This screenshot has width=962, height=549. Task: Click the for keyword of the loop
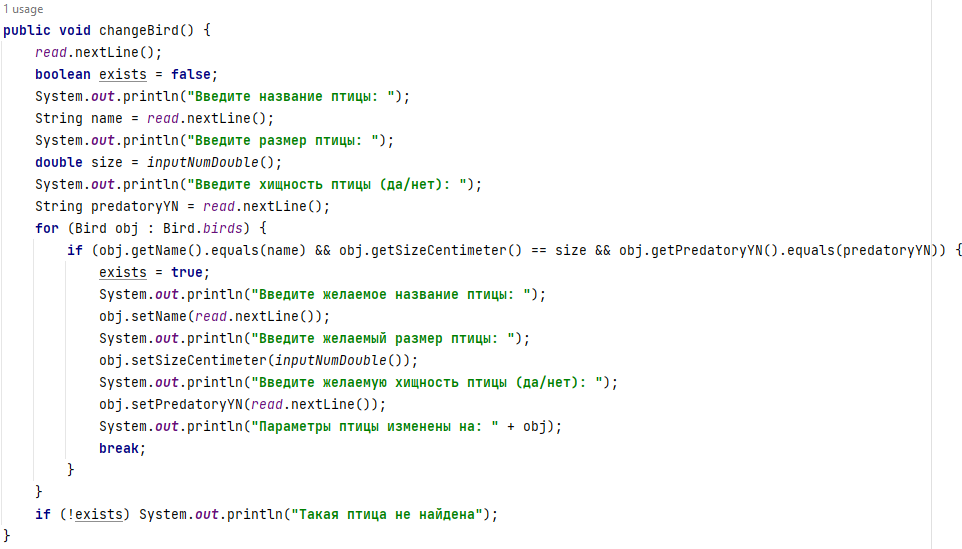pos(47,228)
